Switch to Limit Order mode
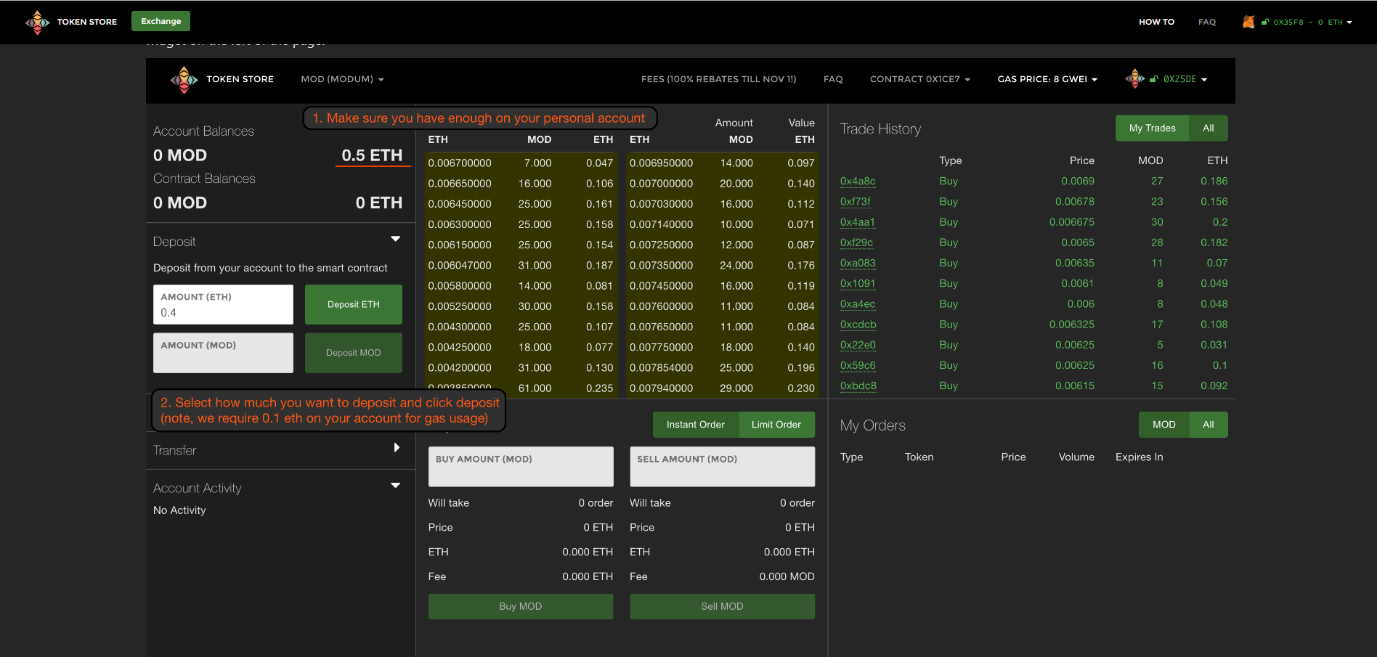The height and width of the screenshot is (657, 1377). pos(777,424)
